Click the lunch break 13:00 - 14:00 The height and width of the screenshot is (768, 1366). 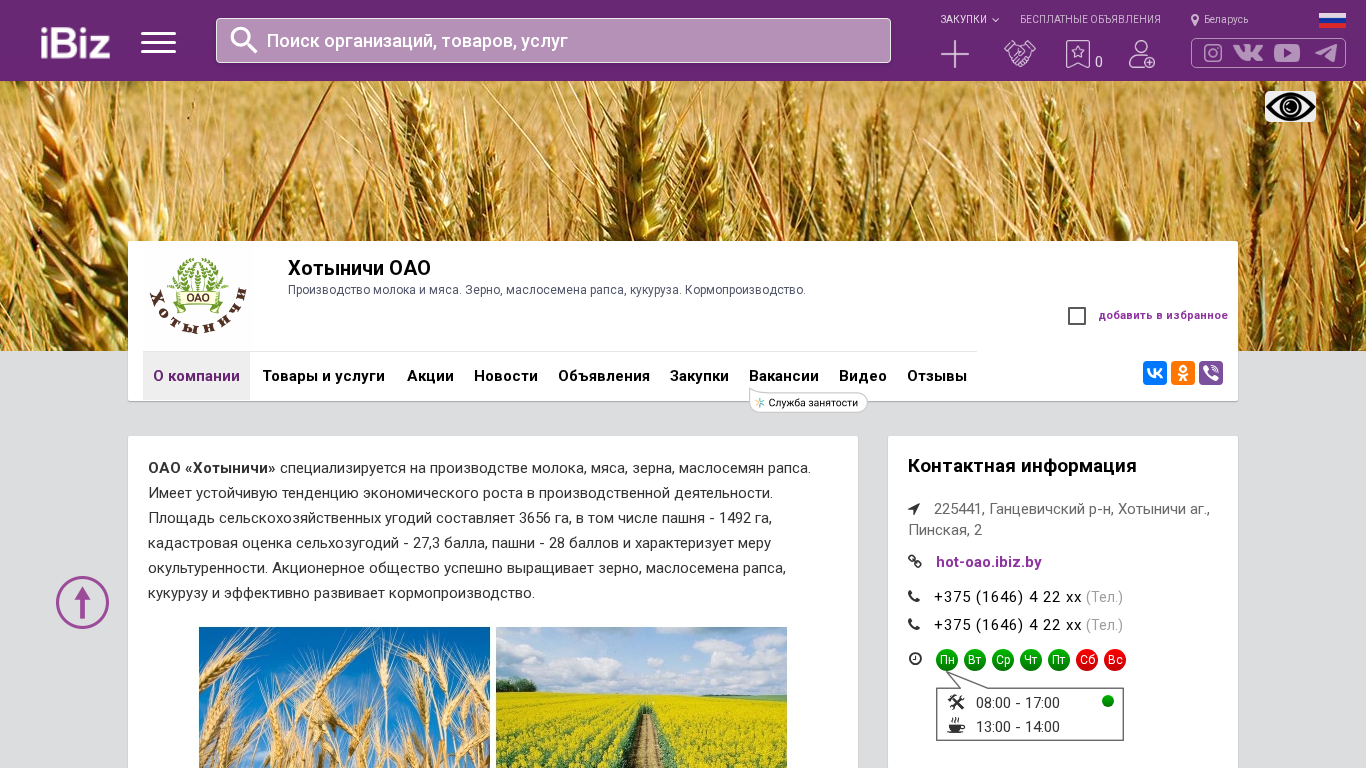coord(1018,727)
